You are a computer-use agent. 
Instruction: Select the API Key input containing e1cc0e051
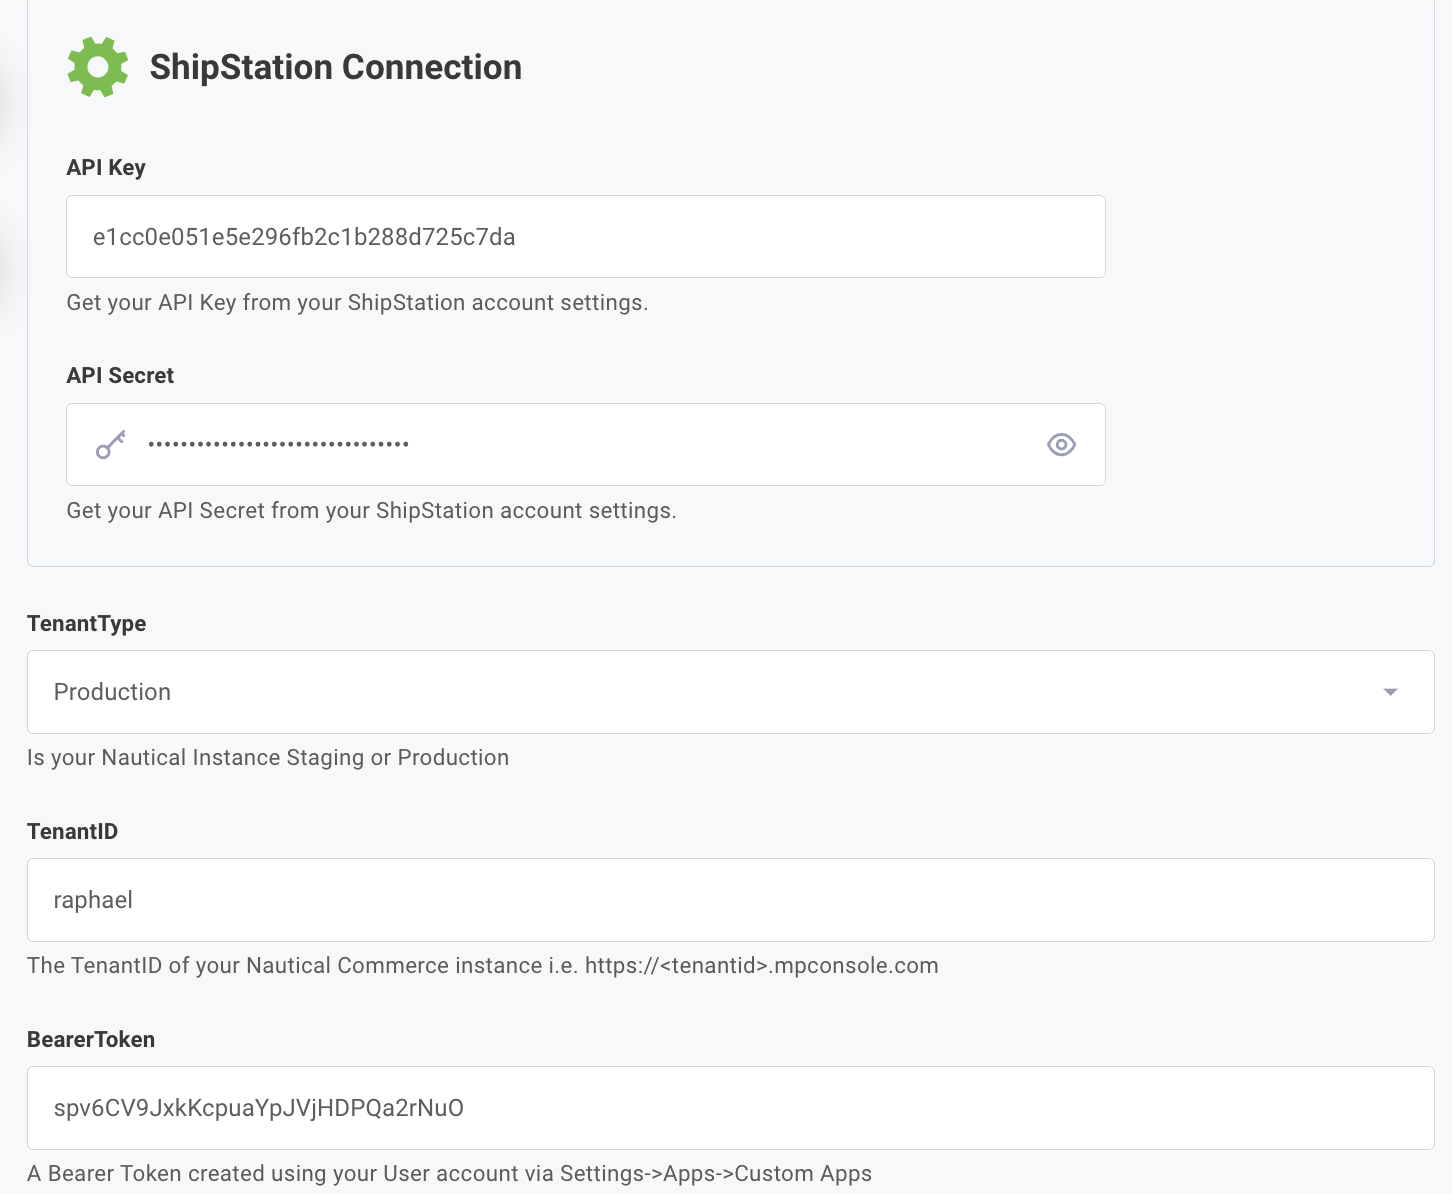pyautogui.click(x=585, y=236)
